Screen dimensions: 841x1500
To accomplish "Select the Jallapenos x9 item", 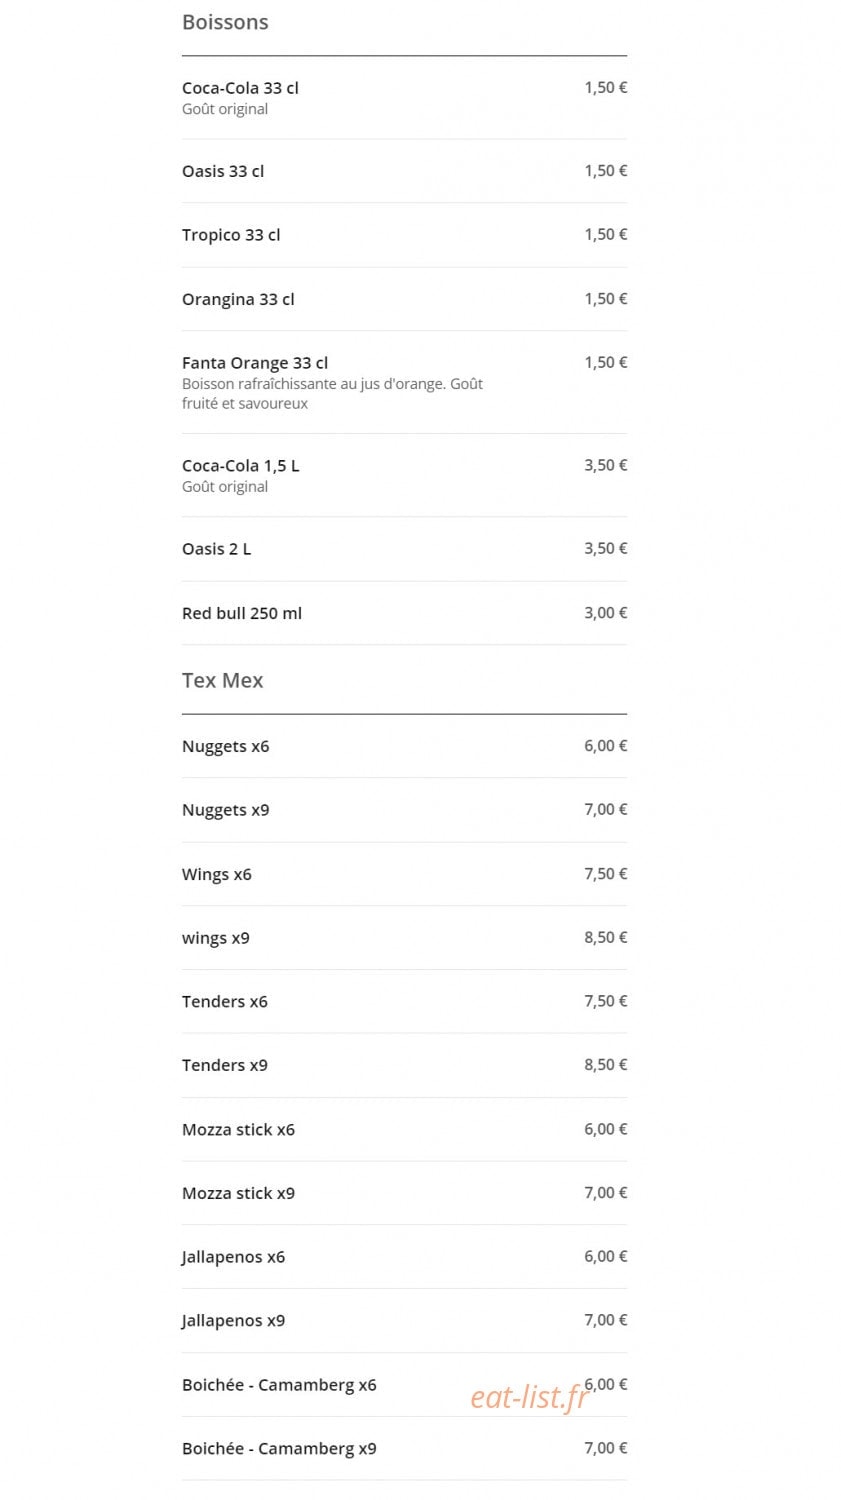I will point(404,1321).
